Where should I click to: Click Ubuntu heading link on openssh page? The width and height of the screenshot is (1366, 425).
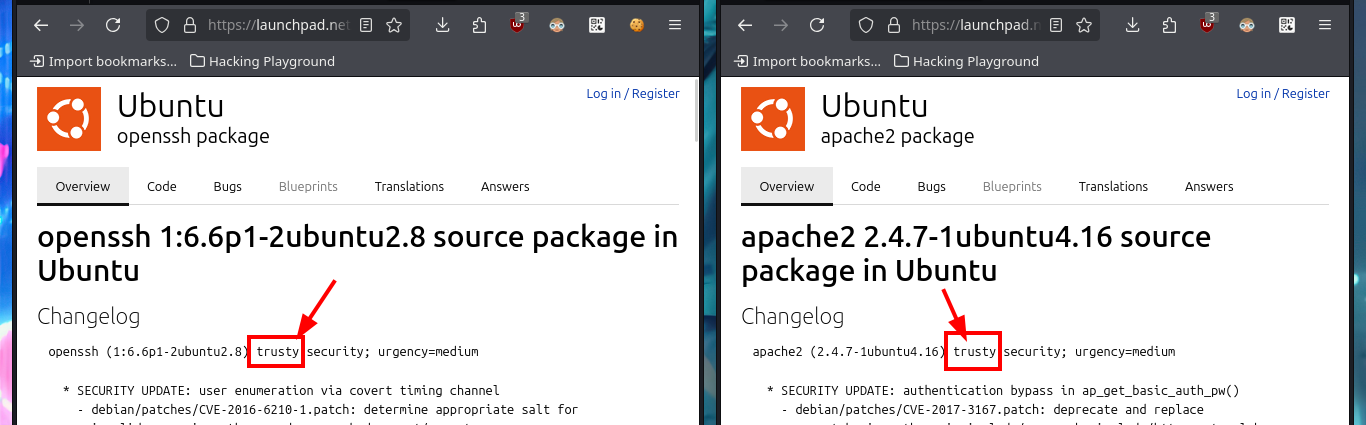tap(170, 106)
